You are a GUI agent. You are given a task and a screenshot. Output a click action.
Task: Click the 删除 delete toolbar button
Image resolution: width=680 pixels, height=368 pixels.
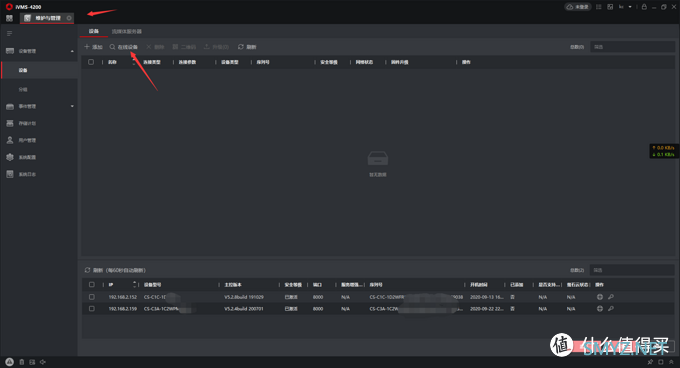[155, 47]
